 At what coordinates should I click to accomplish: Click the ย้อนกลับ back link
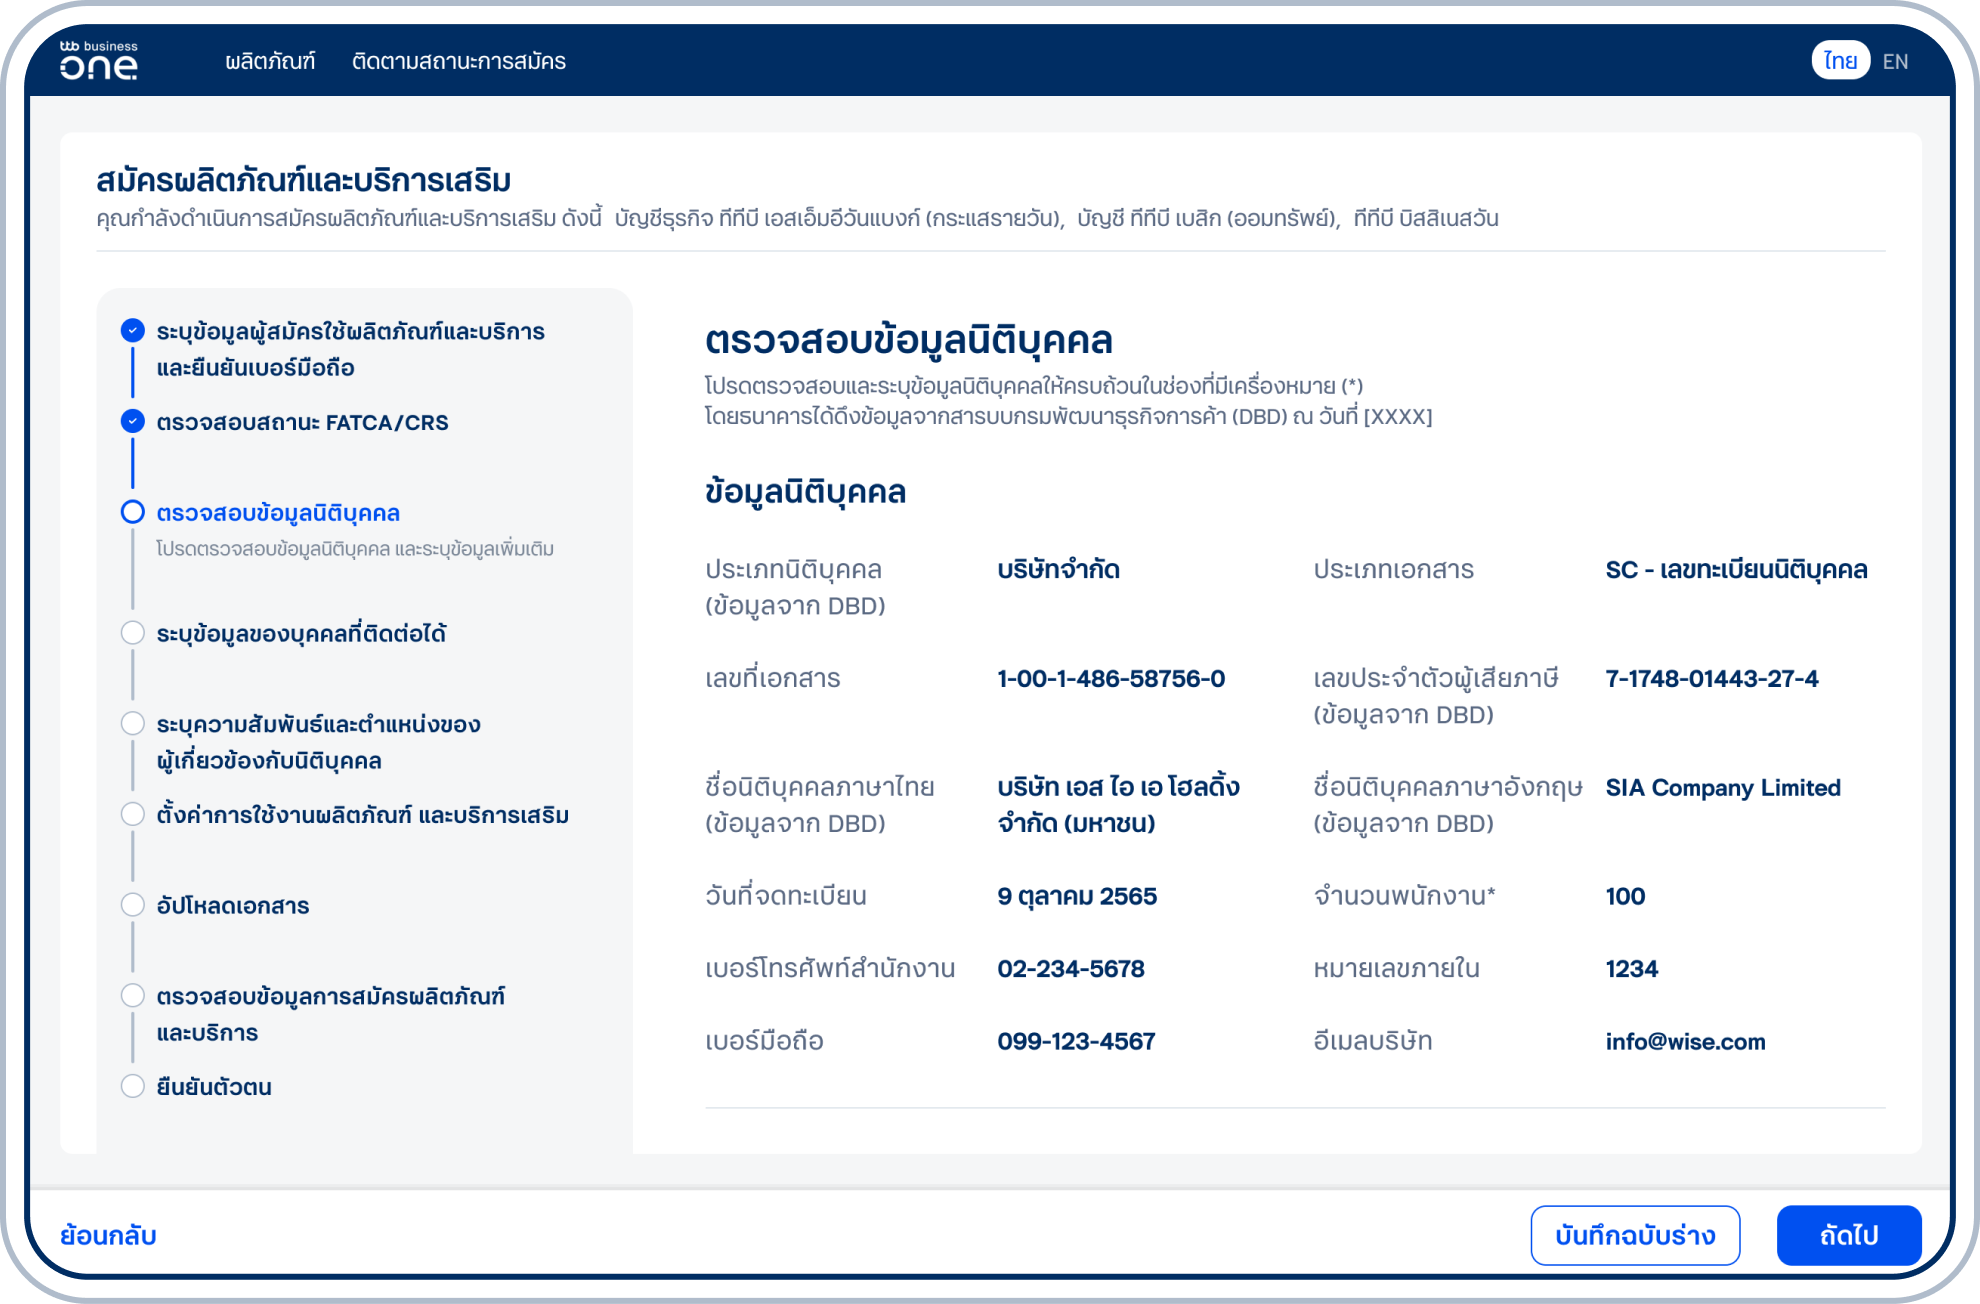coord(106,1234)
